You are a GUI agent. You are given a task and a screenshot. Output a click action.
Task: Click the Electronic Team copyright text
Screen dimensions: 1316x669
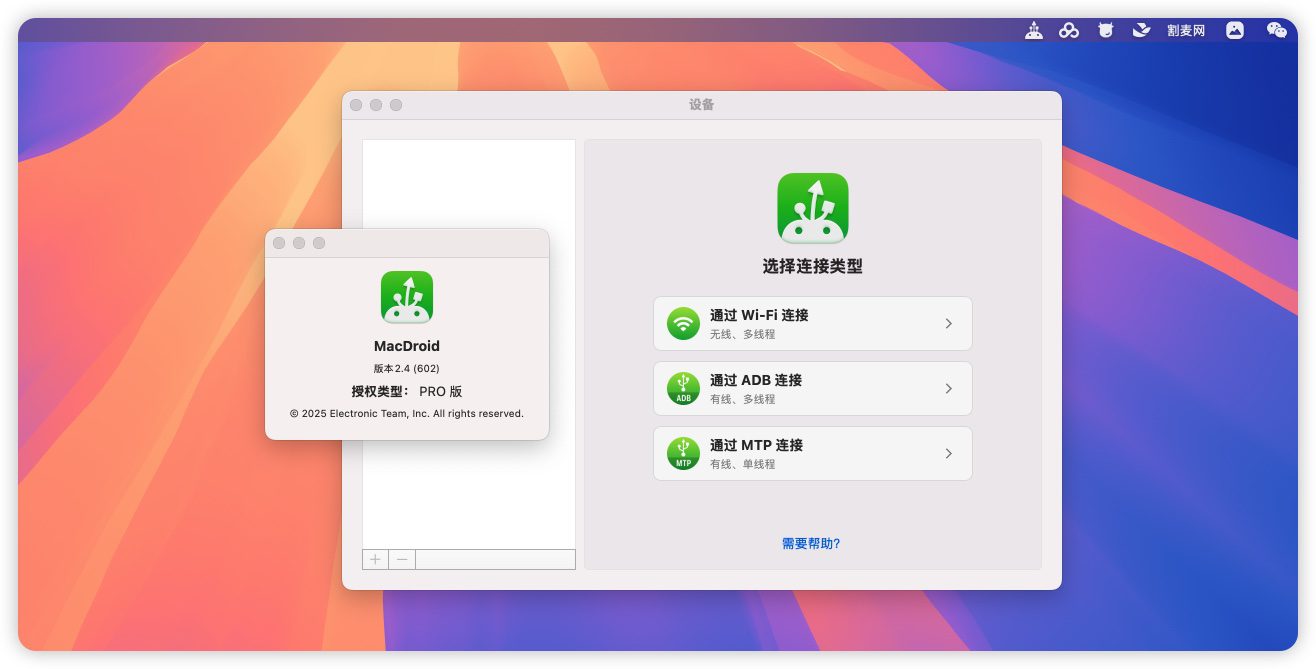tap(407, 413)
